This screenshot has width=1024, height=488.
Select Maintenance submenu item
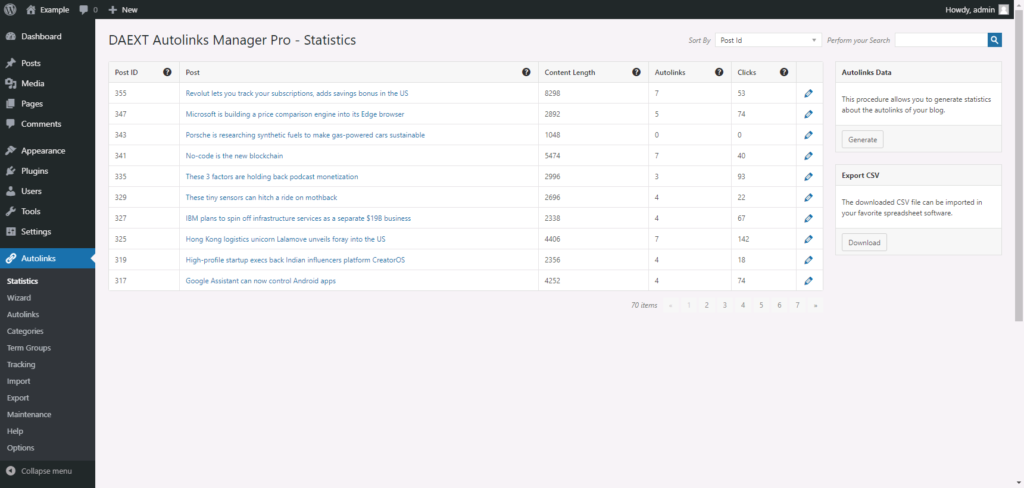[29, 415]
